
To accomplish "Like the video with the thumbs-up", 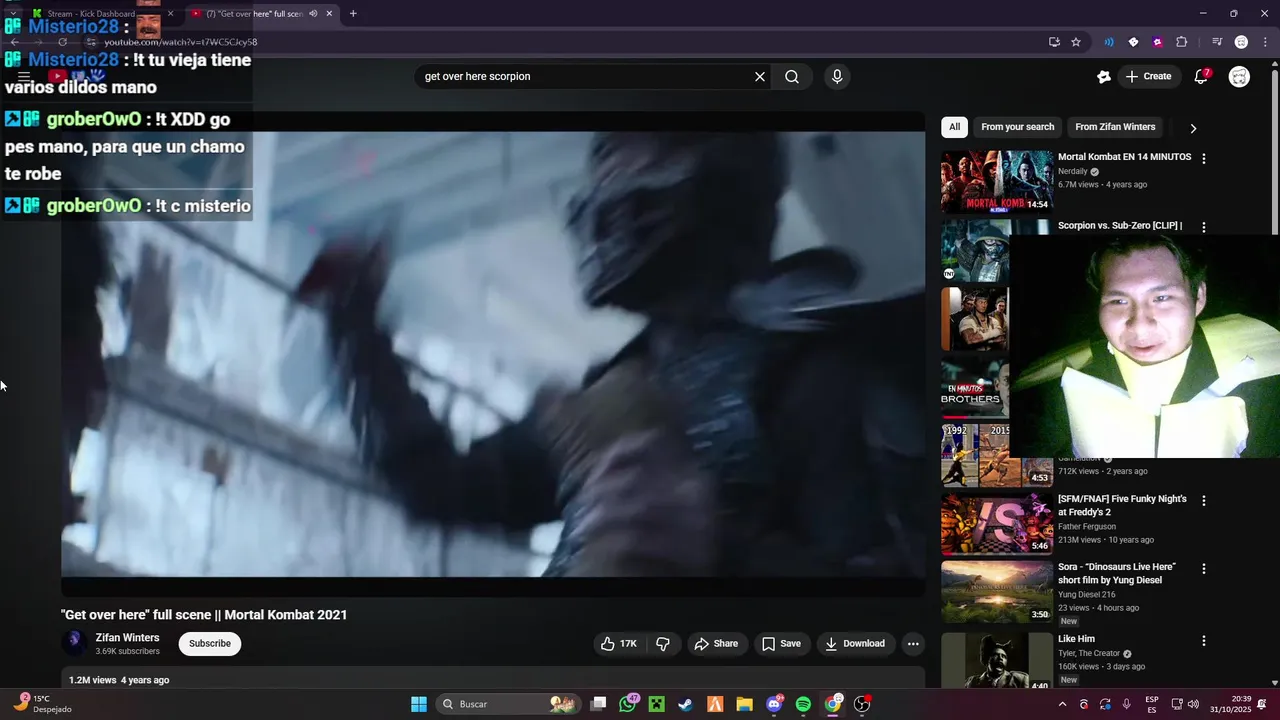I will [619, 644].
